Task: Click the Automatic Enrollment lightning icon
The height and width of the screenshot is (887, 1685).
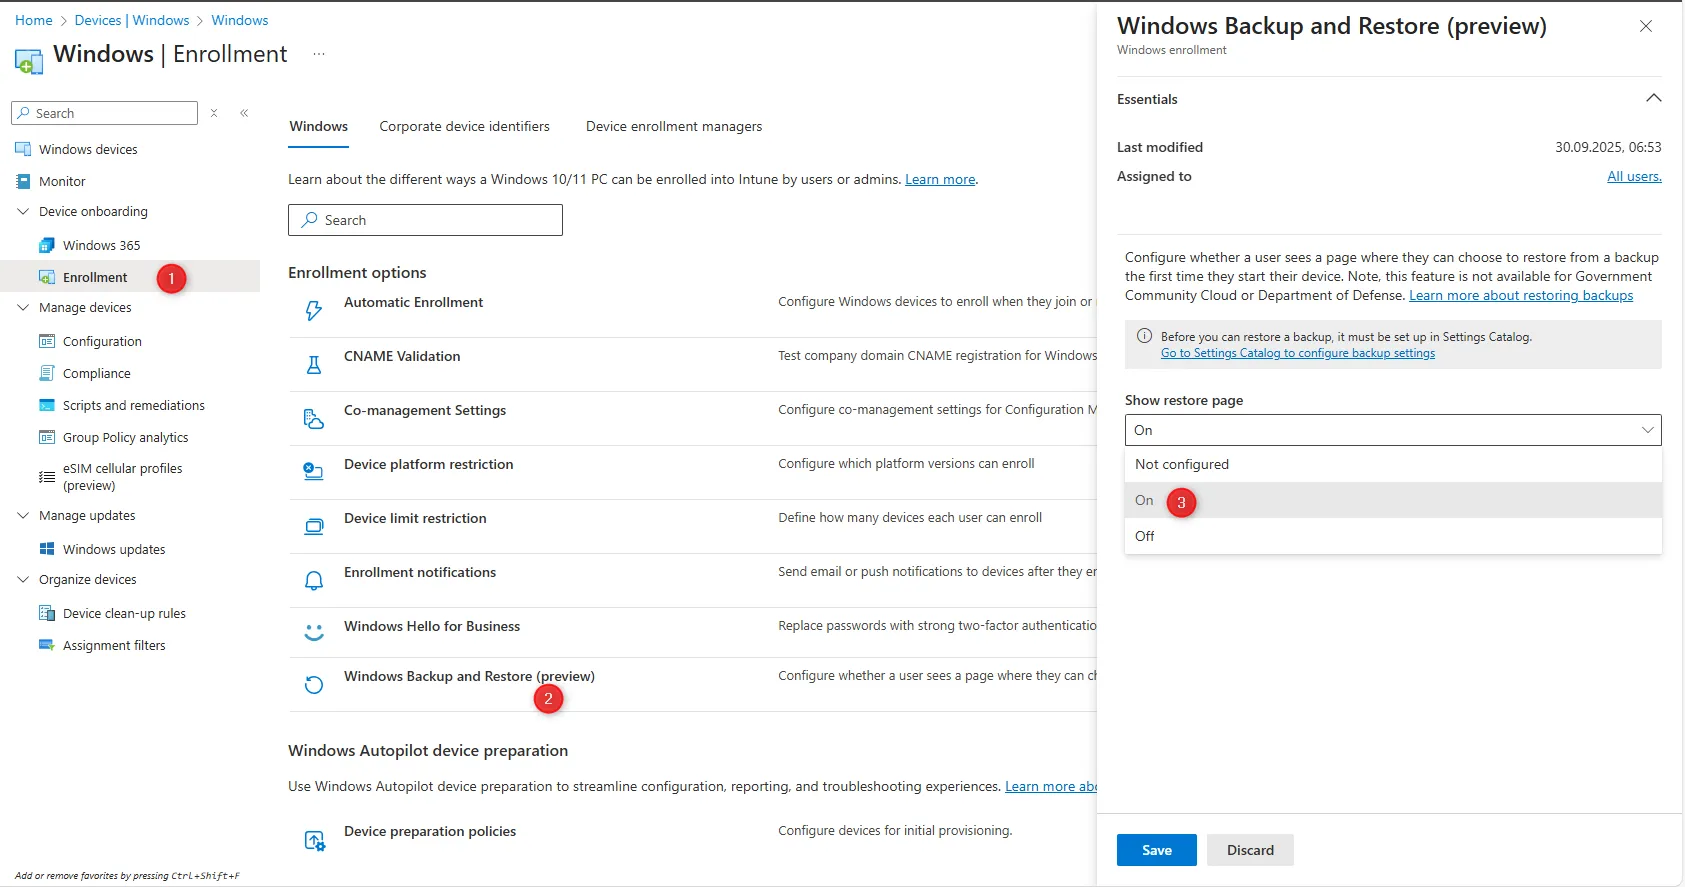Action: click(314, 311)
